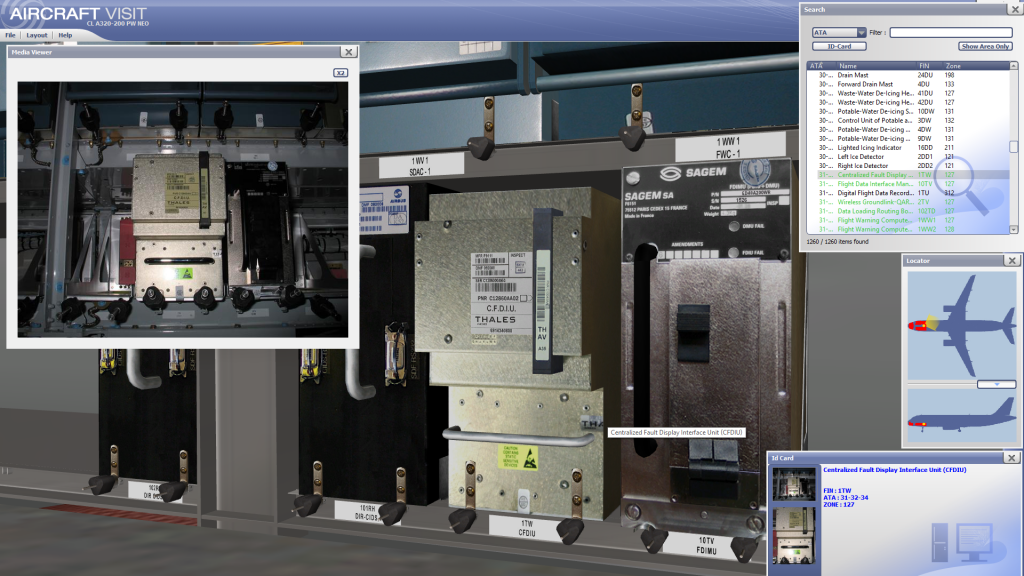Click the ID-Card button
The image size is (1024, 576).
tap(839, 46)
